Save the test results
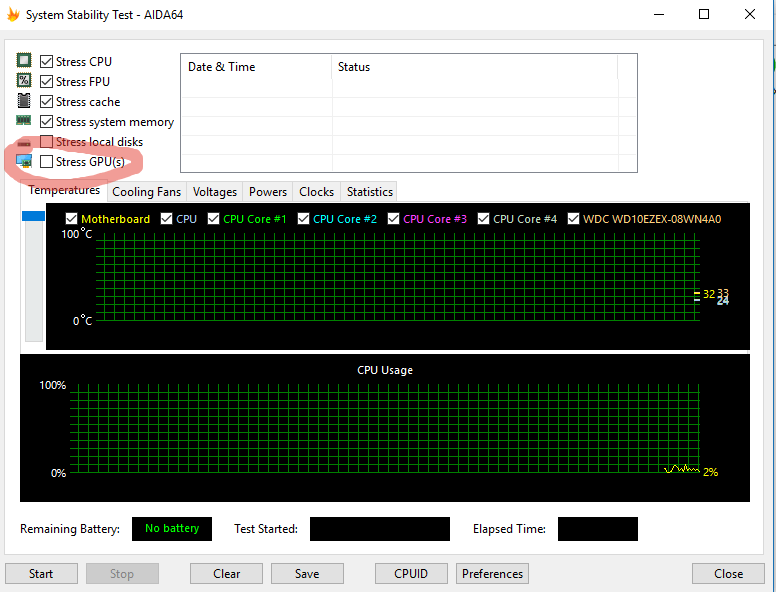The height and width of the screenshot is (592, 776). point(307,574)
